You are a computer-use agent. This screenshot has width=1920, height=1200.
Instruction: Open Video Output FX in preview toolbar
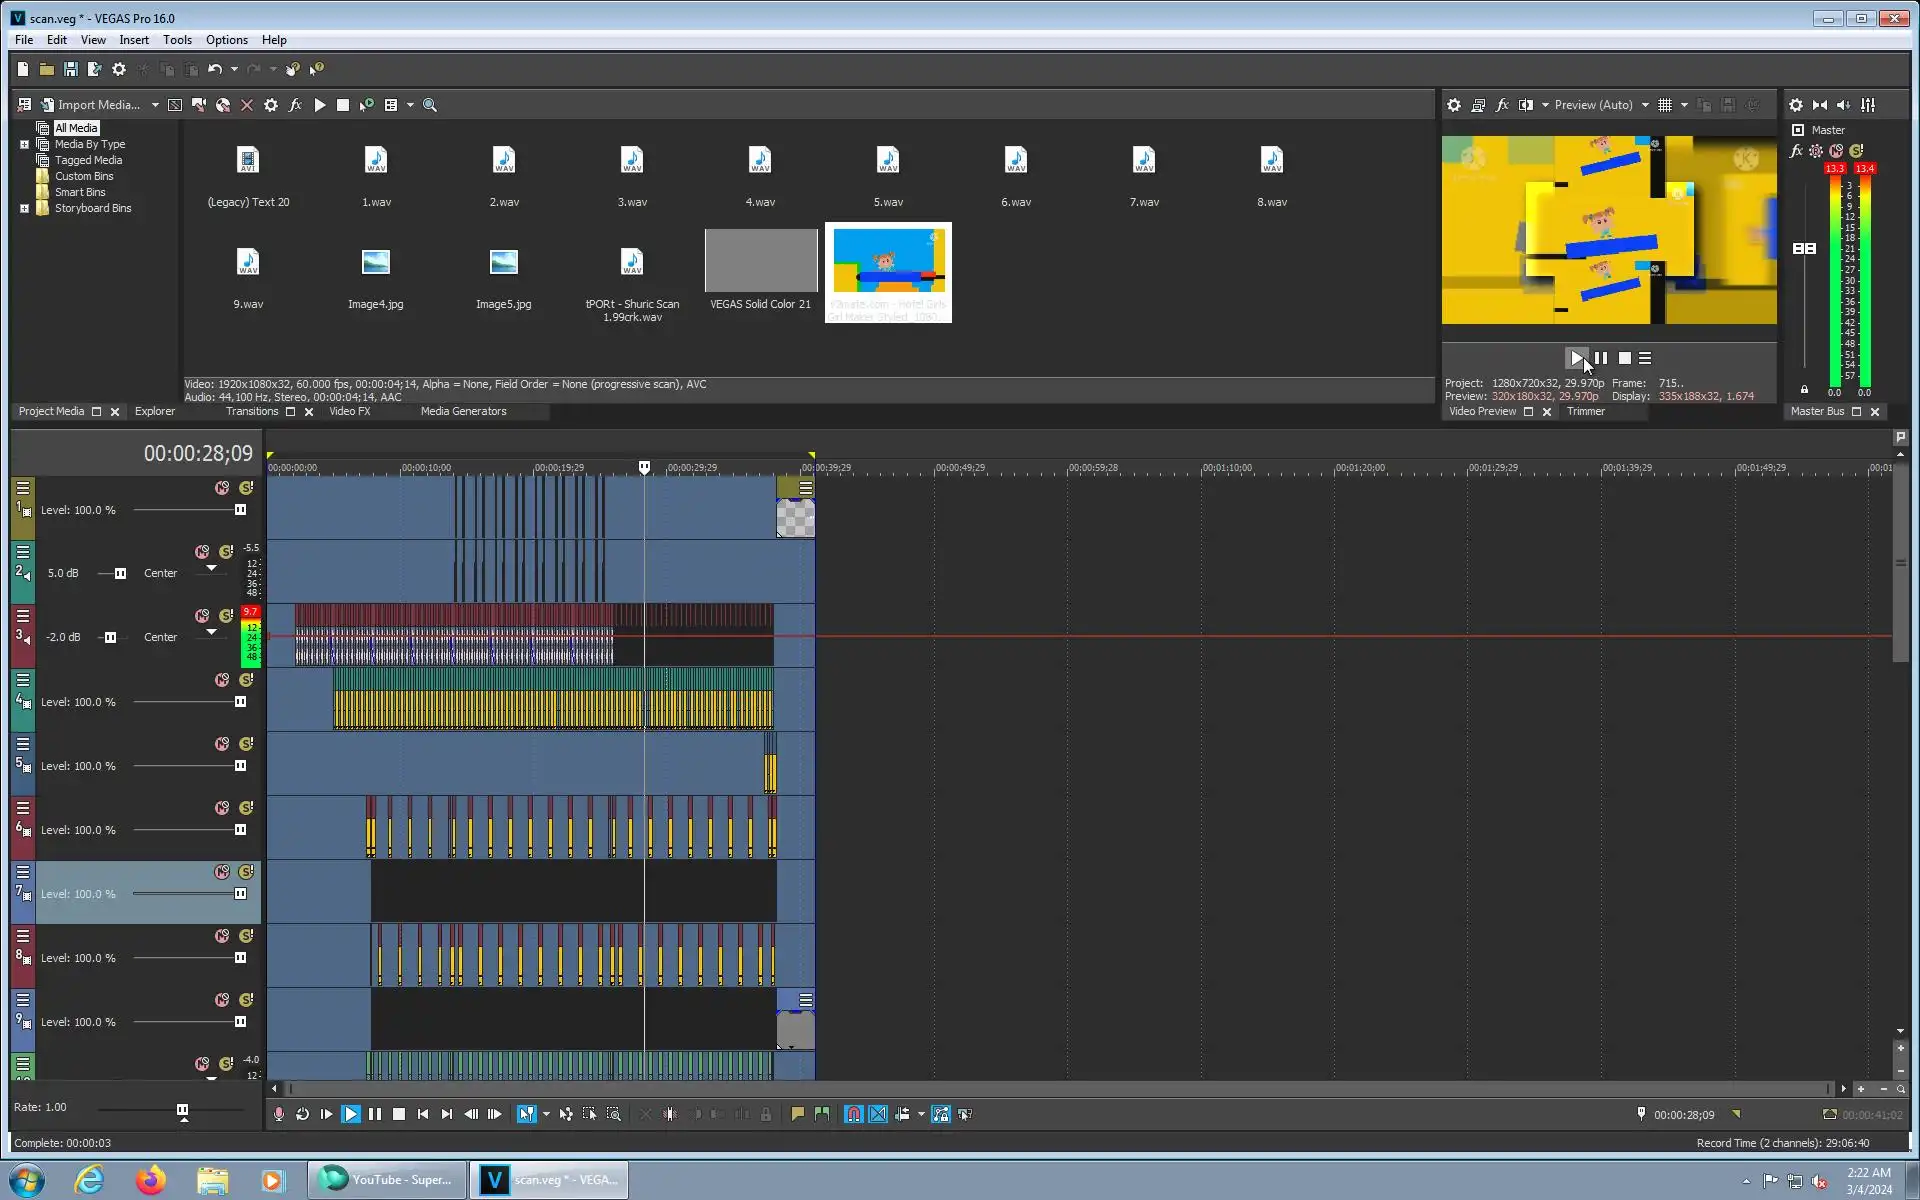point(1502,105)
